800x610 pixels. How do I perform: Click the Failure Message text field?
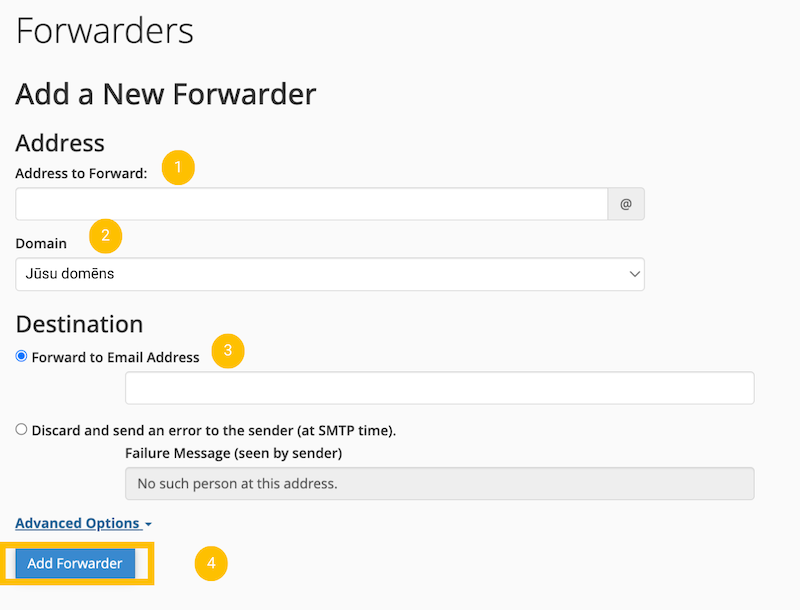click(439, 484)
